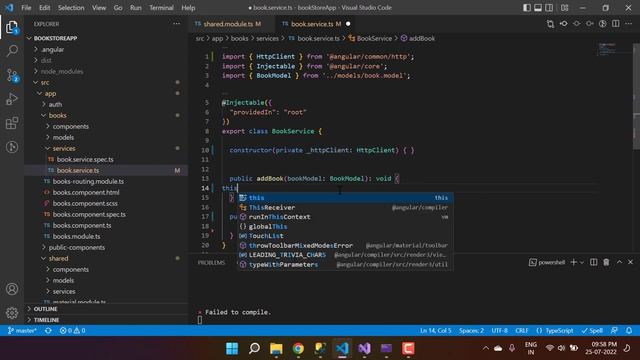
Task: Toggle Spell checker in status bar
Action: (592, 331)
